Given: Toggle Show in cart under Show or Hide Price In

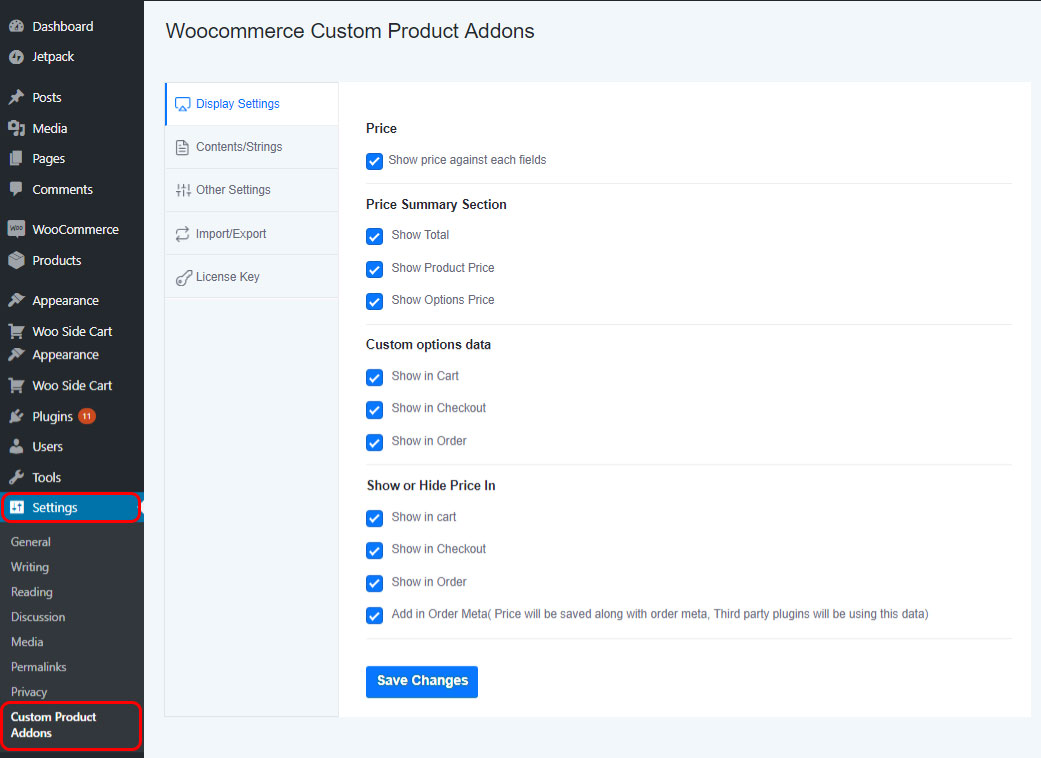Looking at the screenshot, I should [x=374, y=518].
